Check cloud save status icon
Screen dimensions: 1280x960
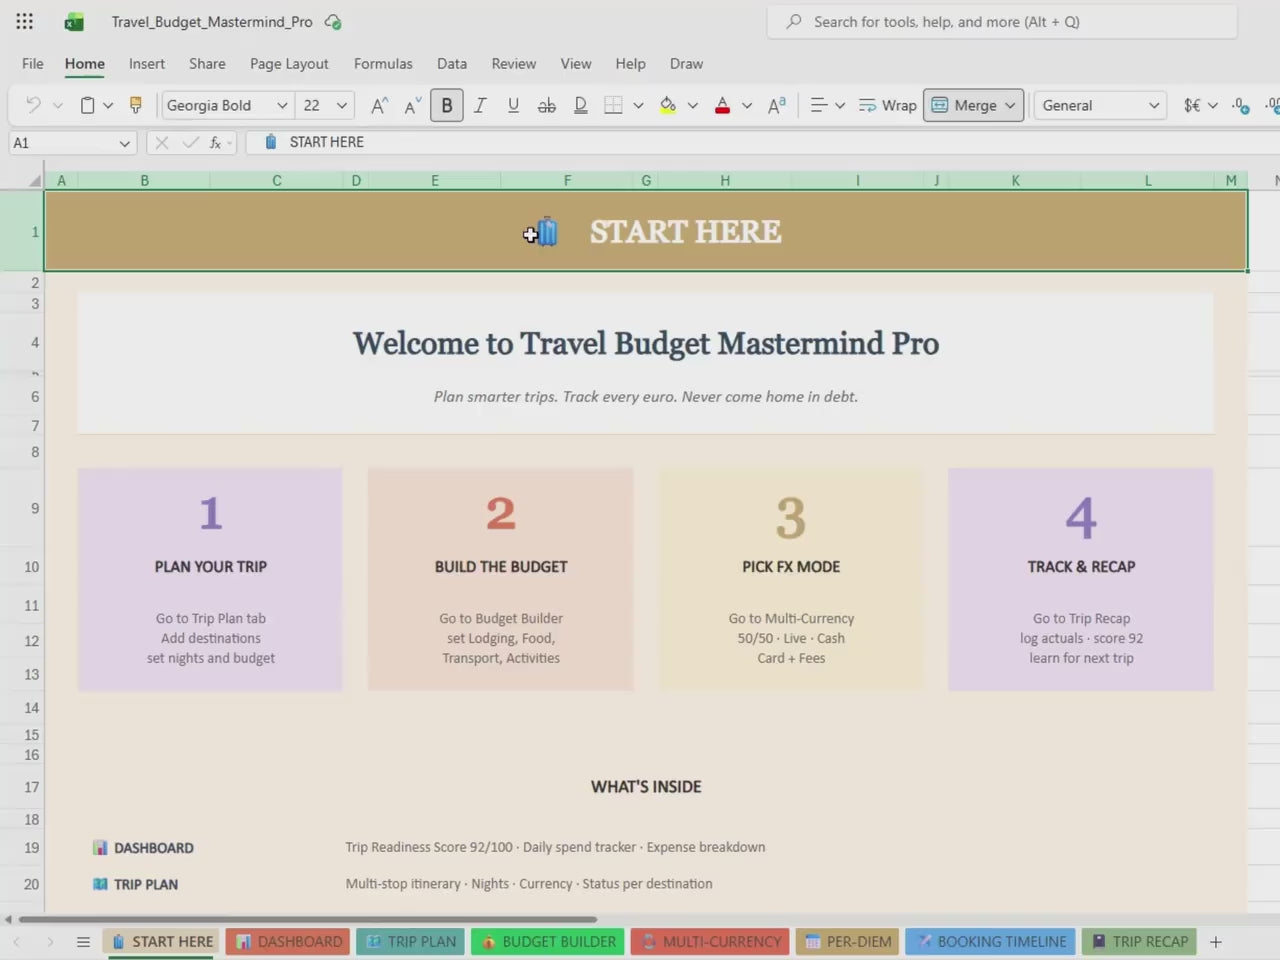pos(333,22)
